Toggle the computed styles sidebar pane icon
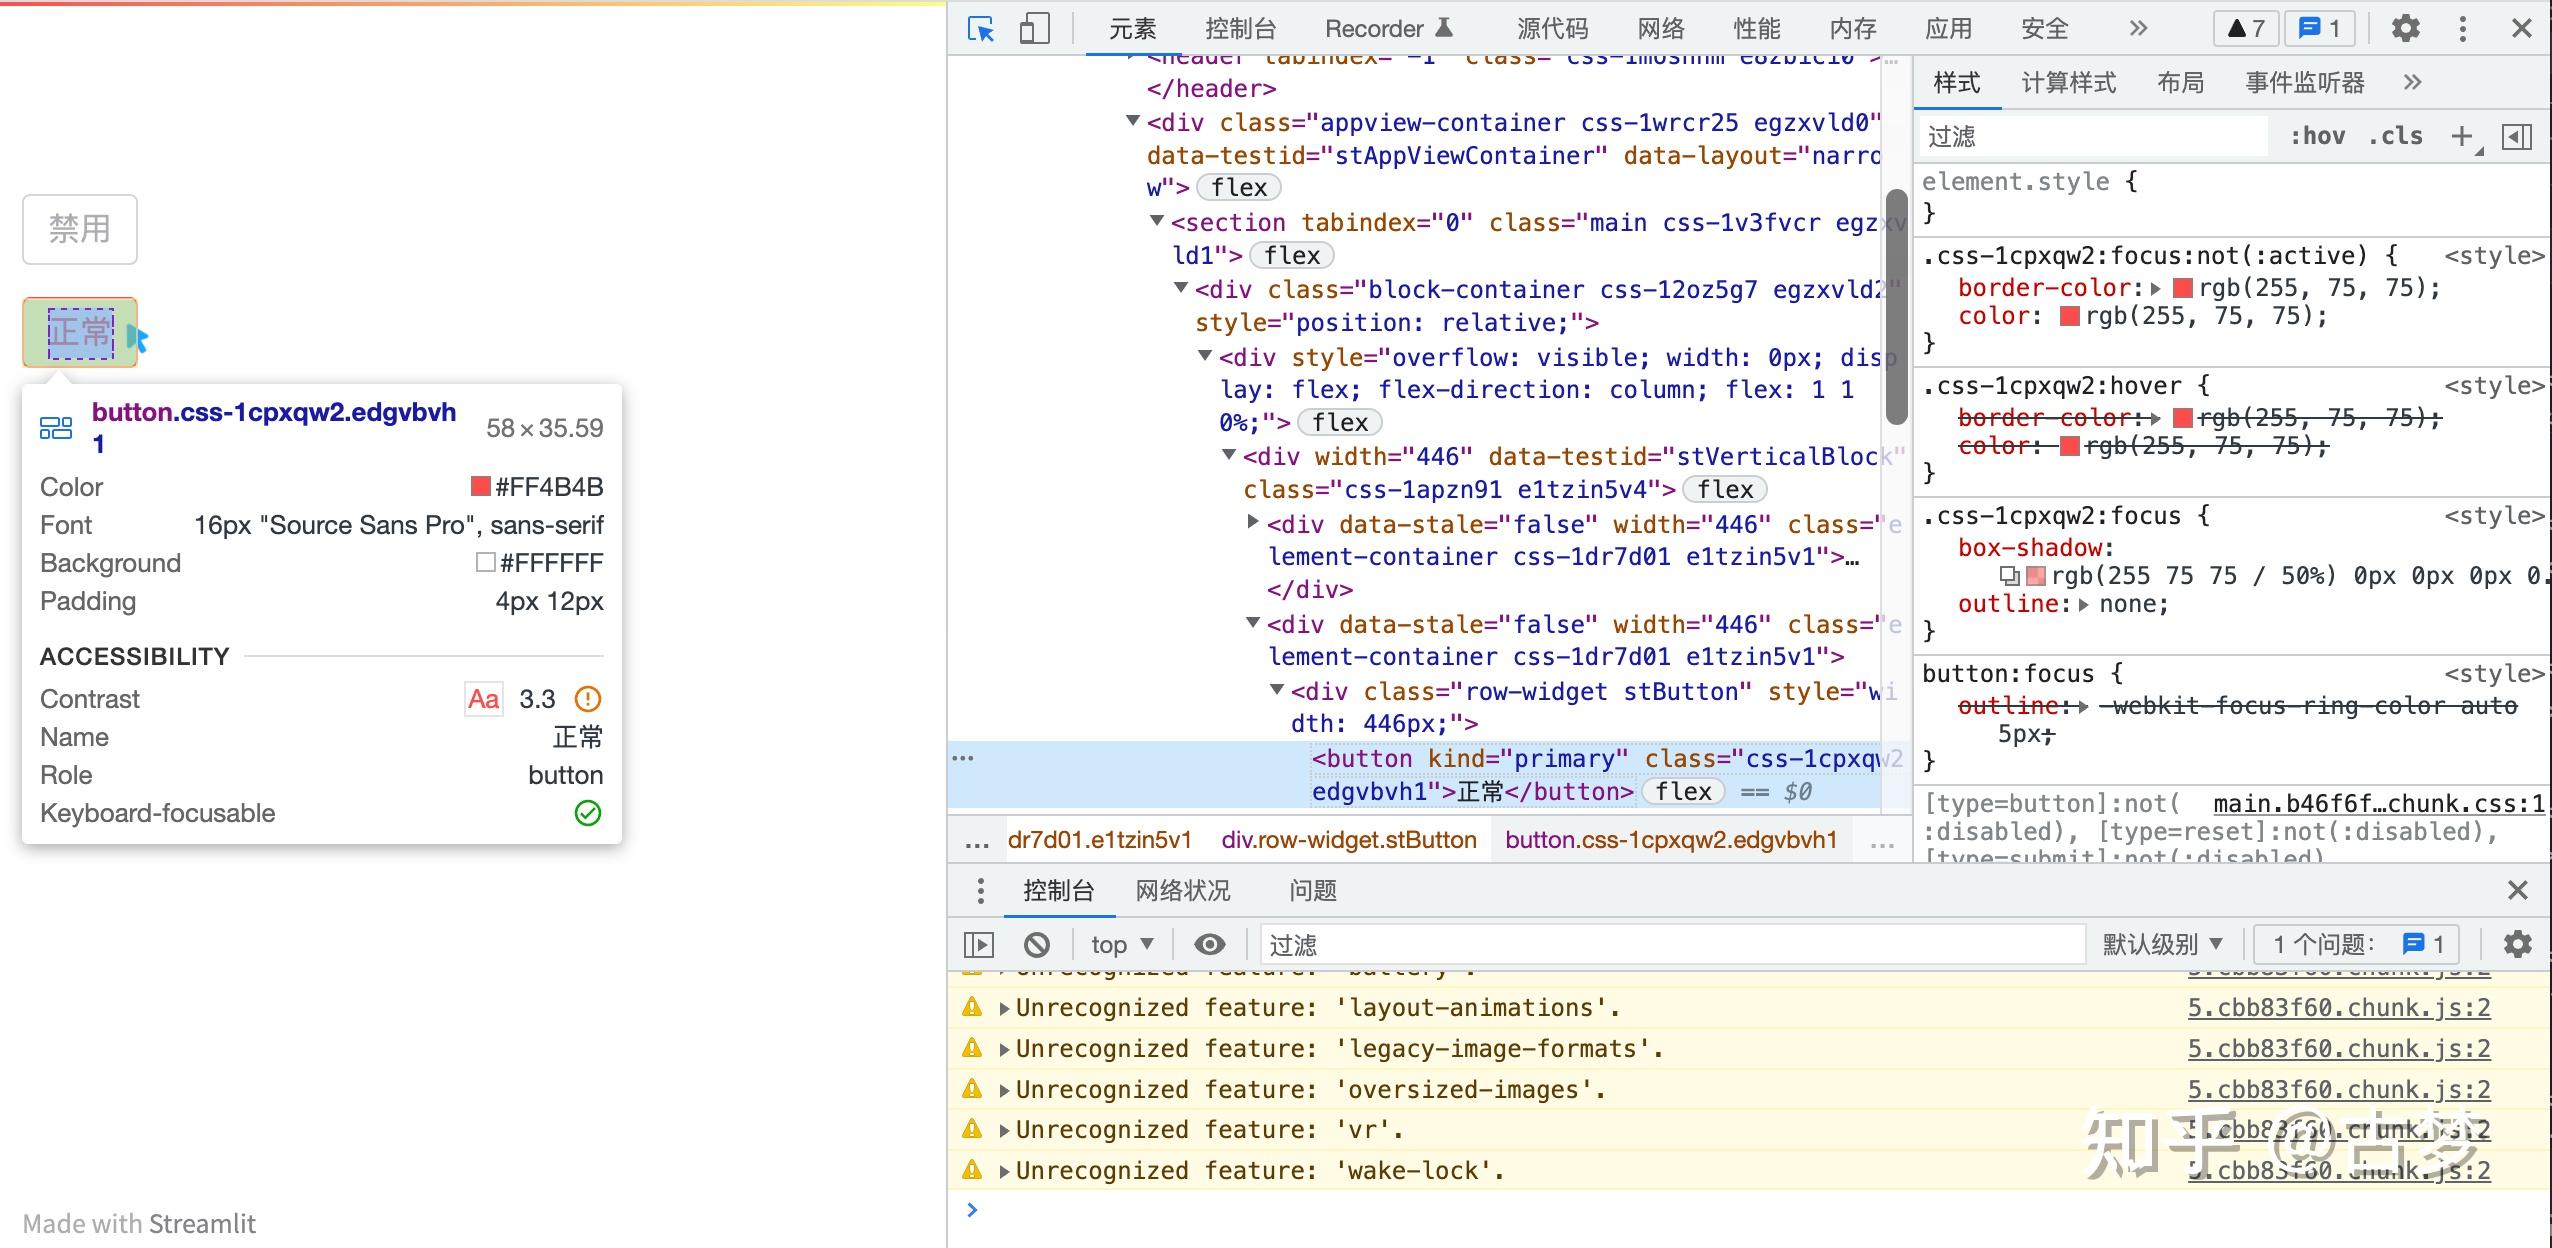 [2517, 136]
